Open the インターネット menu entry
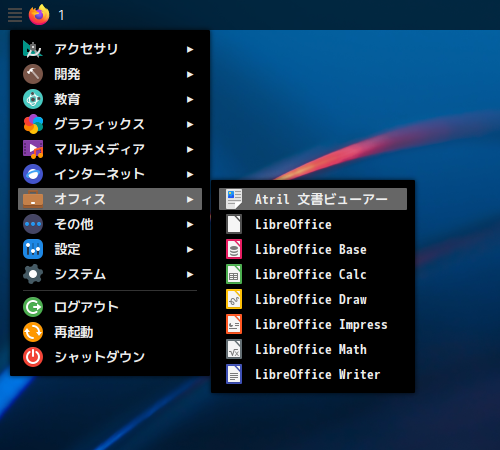This screenshot has width=500, height=450. (x=110, y=174)
